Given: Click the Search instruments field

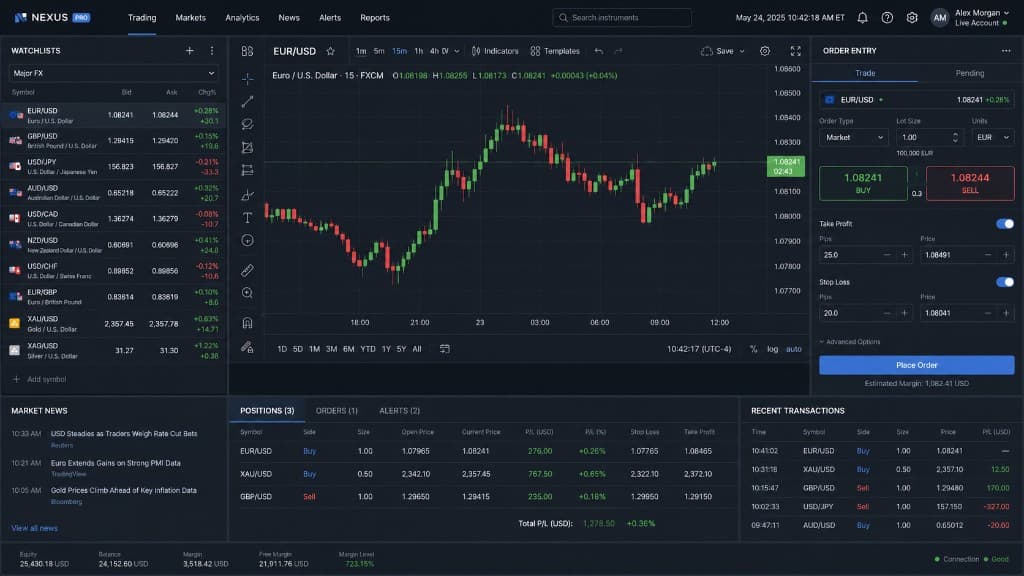Looking at the screenshot, I should point(622,18).
